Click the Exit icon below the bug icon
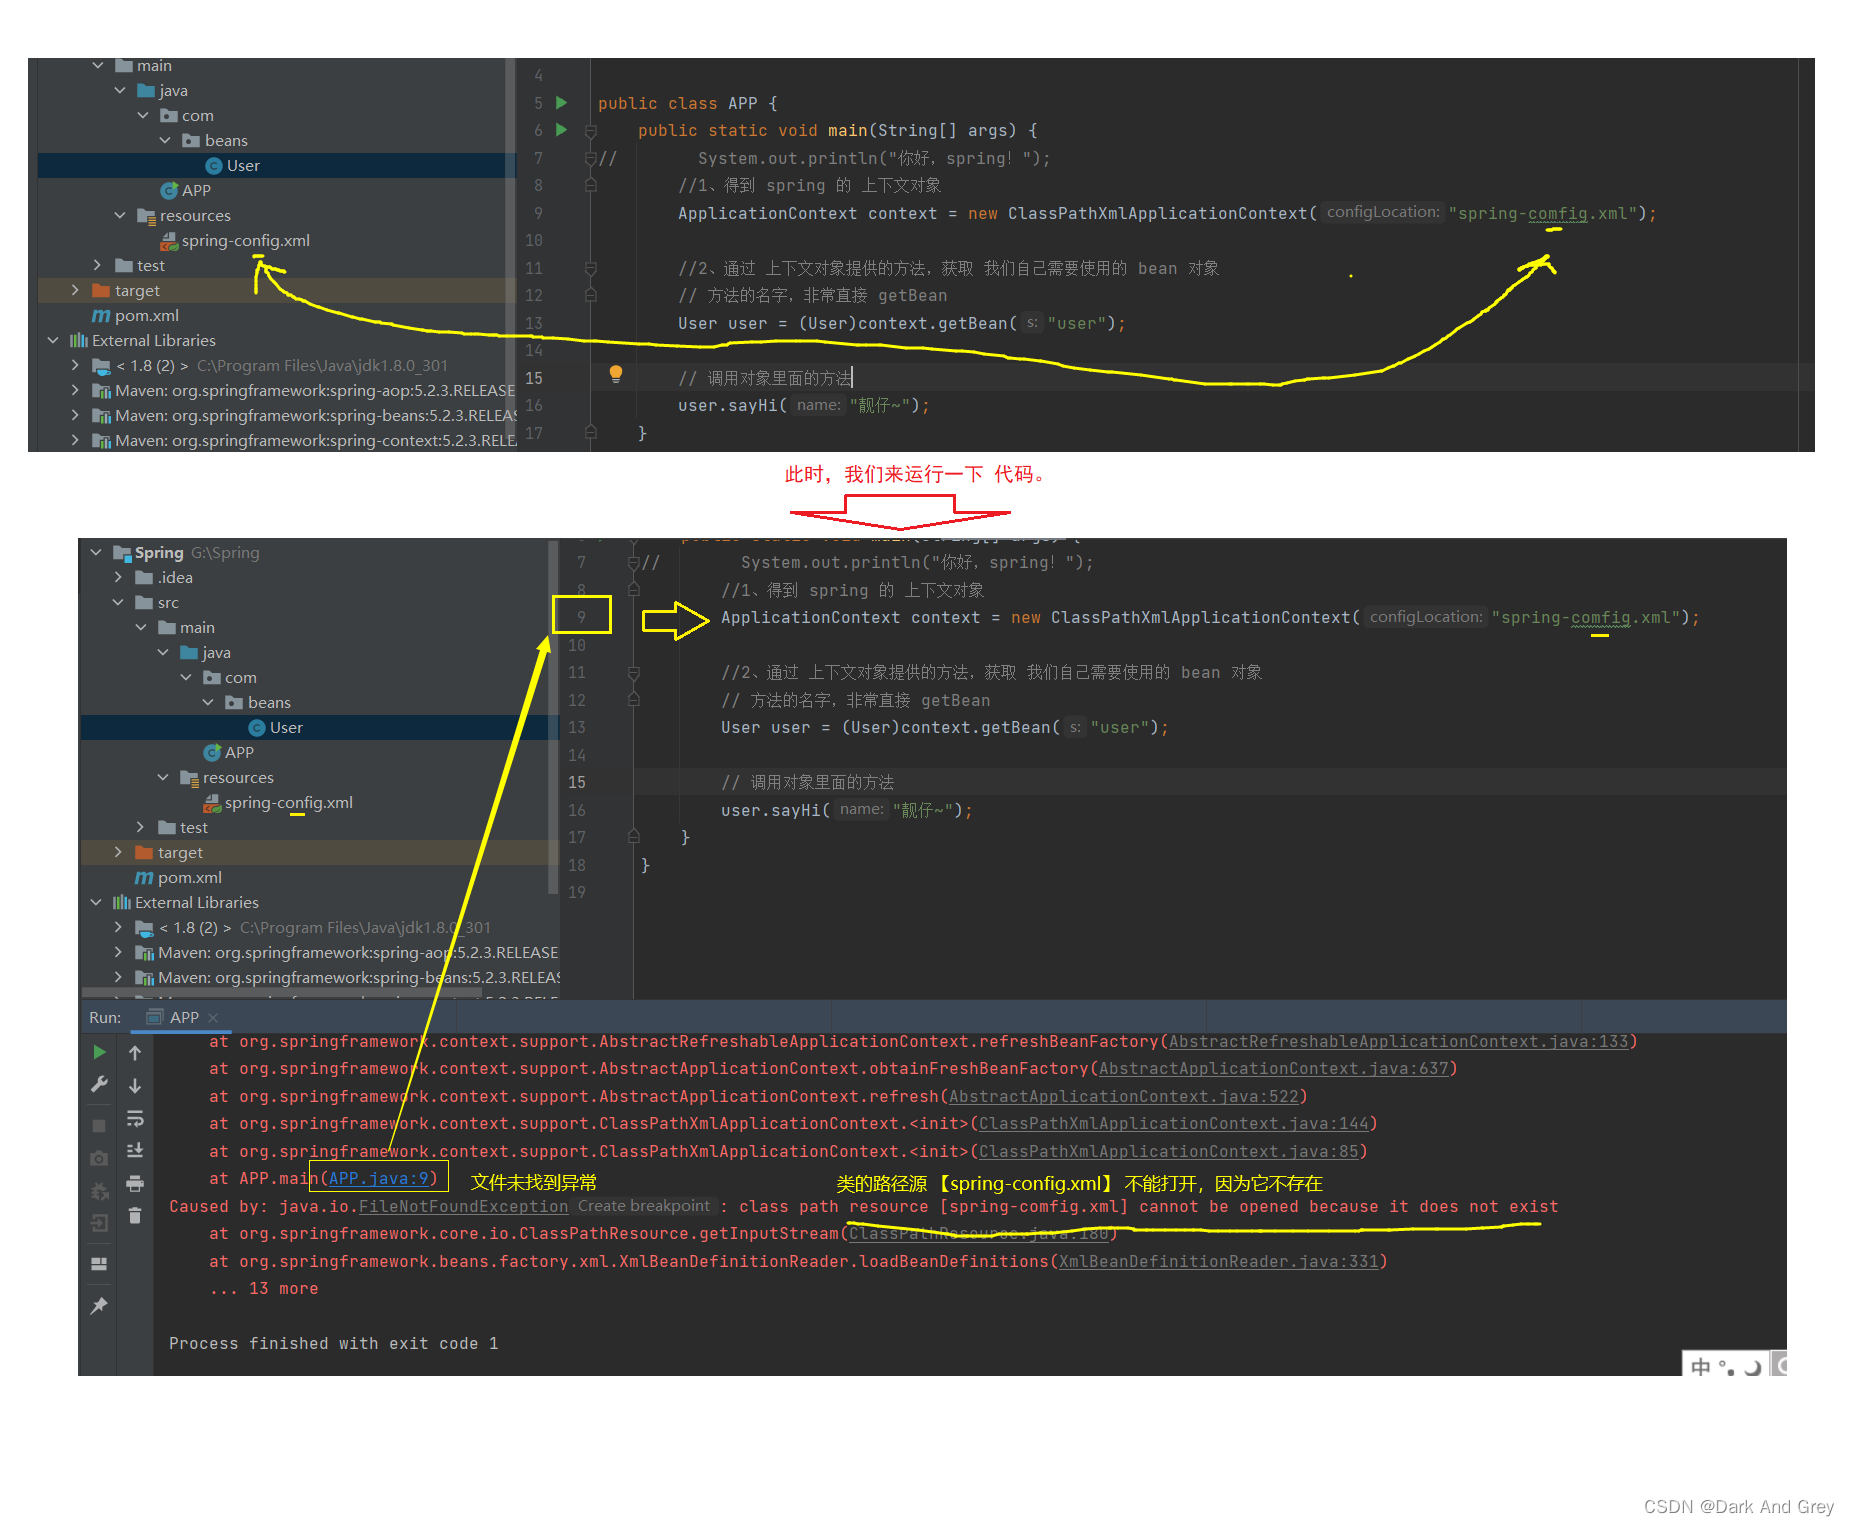This screenshot has height=1526, width=1850. [99, 1223]
